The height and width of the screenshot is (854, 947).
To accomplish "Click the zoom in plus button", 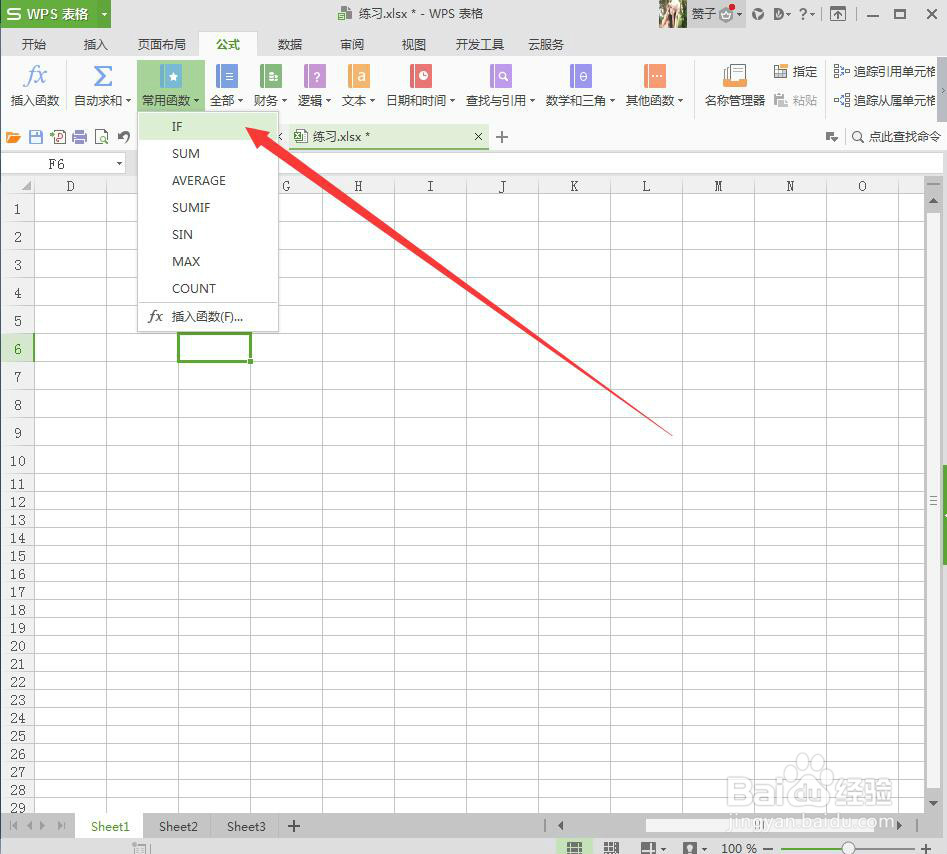I will 925,848.
